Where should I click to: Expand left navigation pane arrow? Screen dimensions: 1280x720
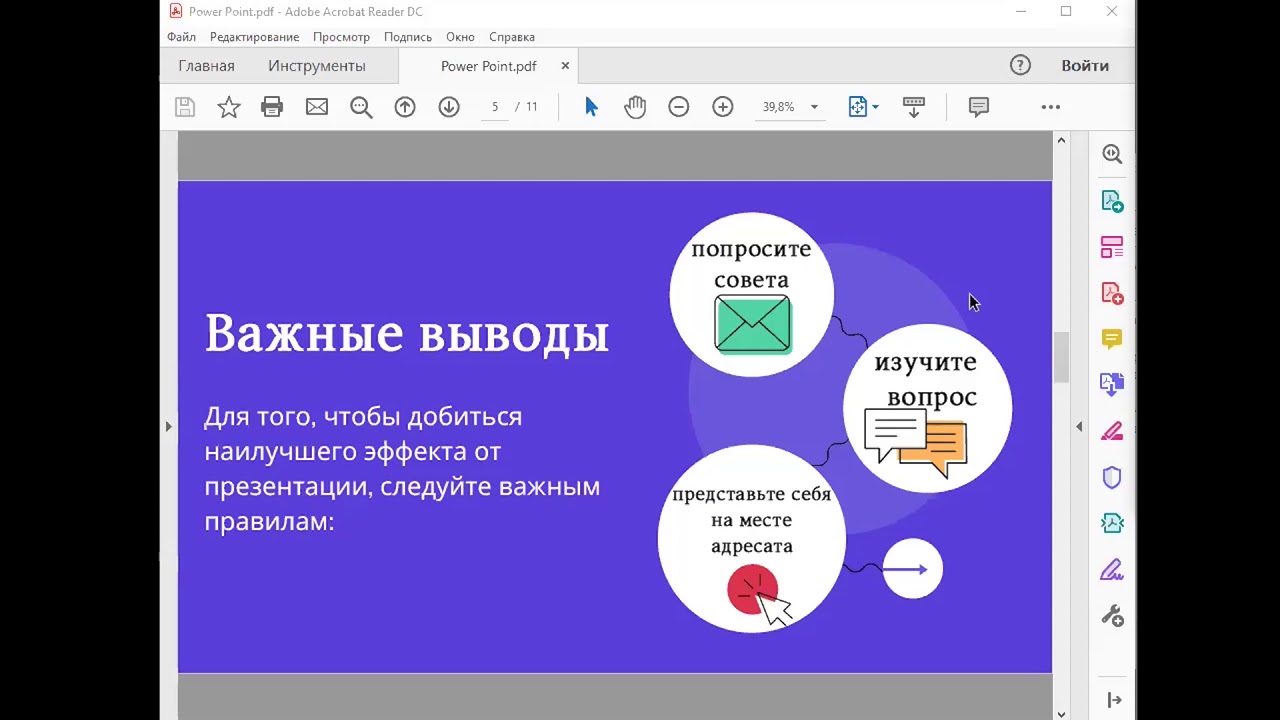click(168, 427)
